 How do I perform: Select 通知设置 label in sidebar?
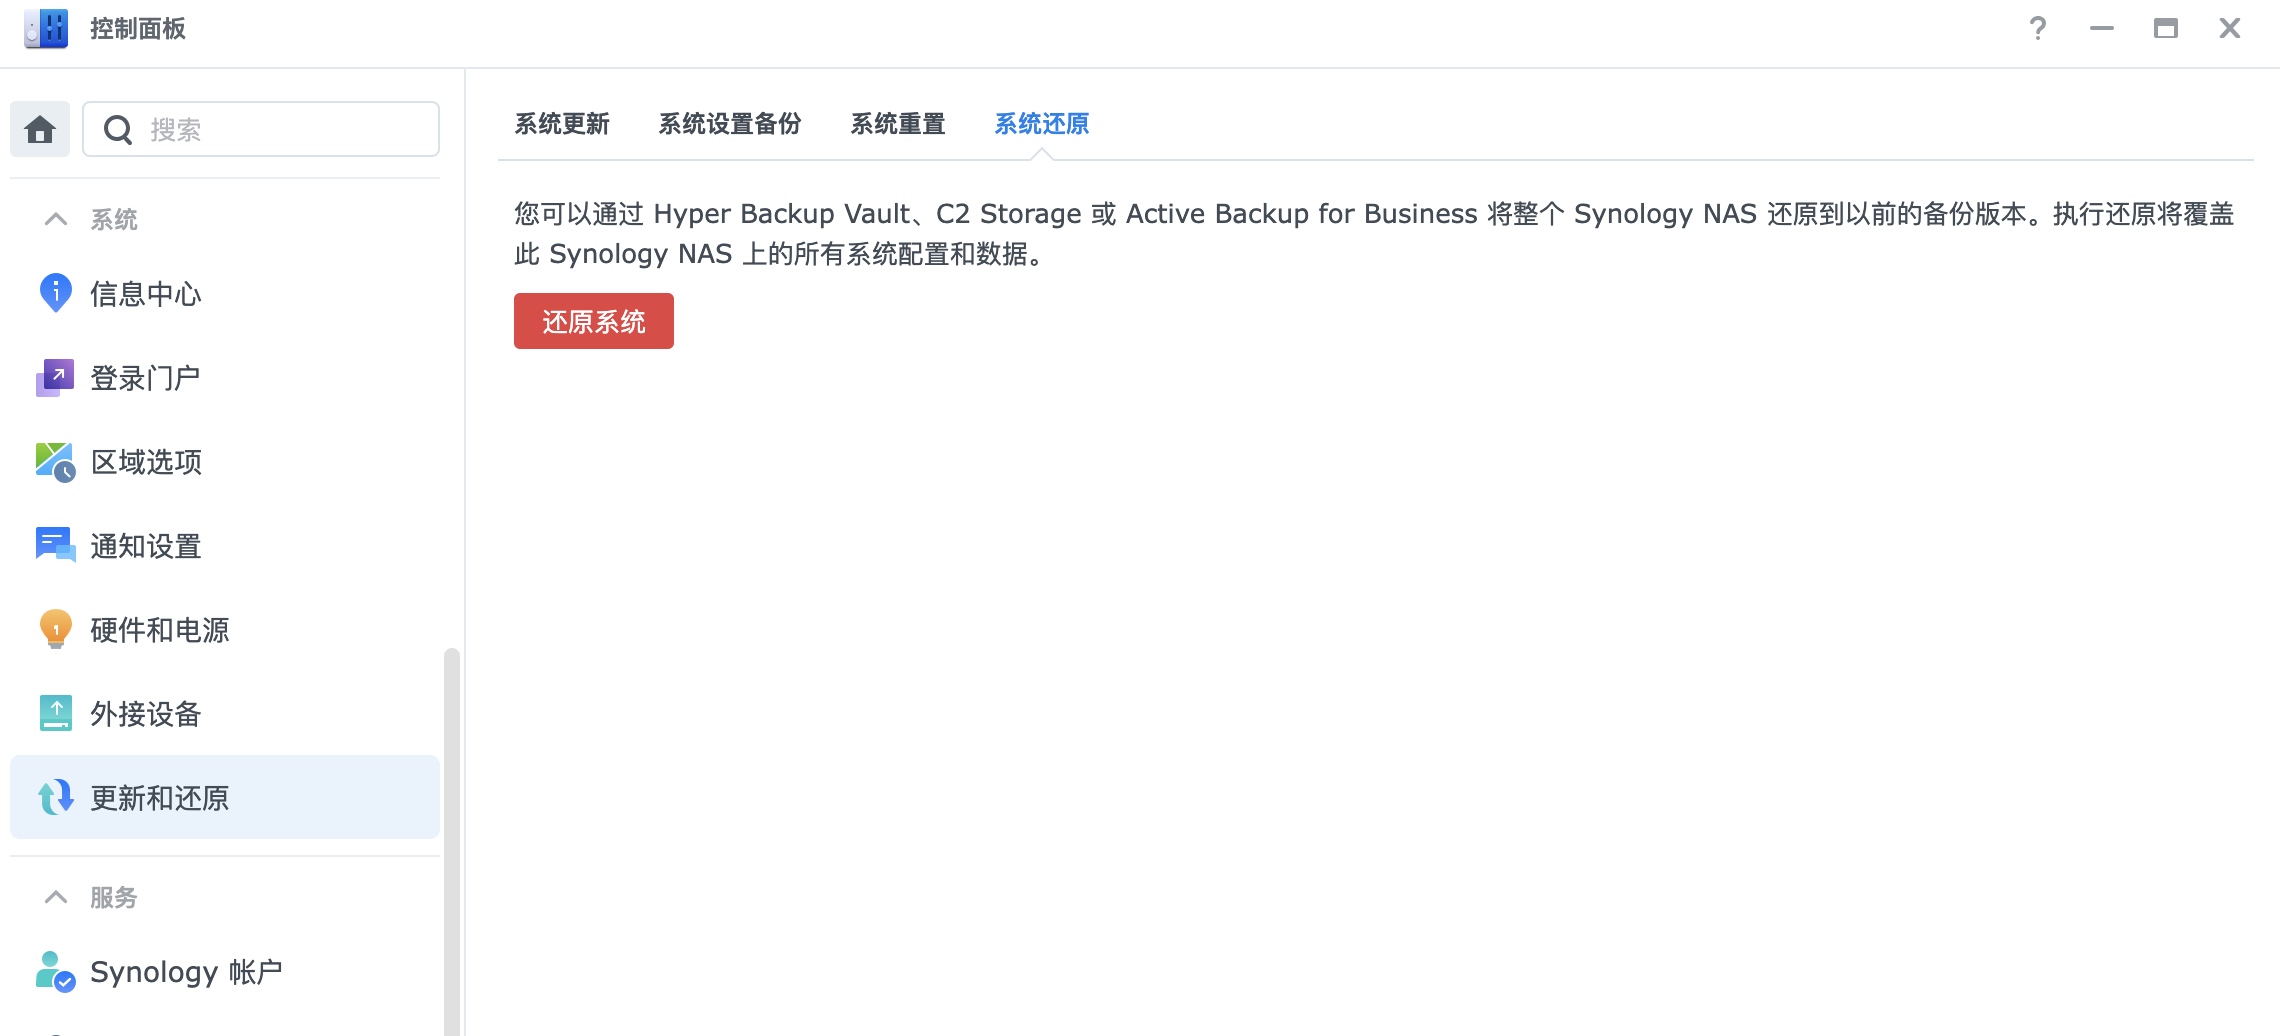pyautogui.click(x=146, y=546)
